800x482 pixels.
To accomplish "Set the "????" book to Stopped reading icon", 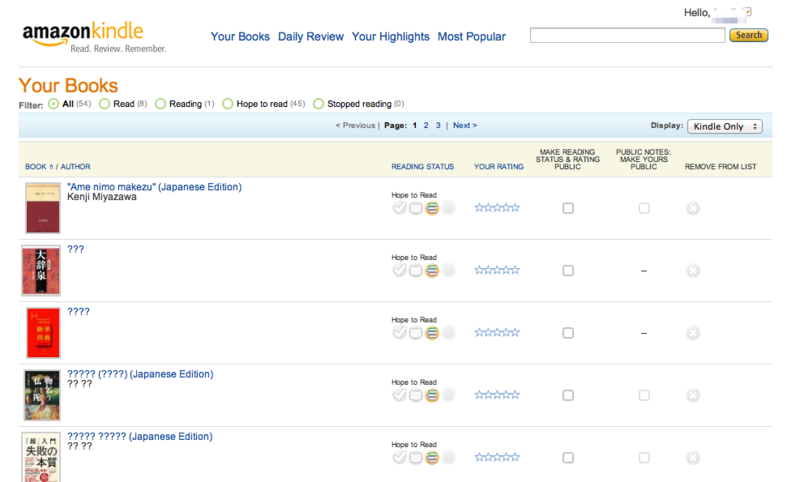I will (448, 333).
